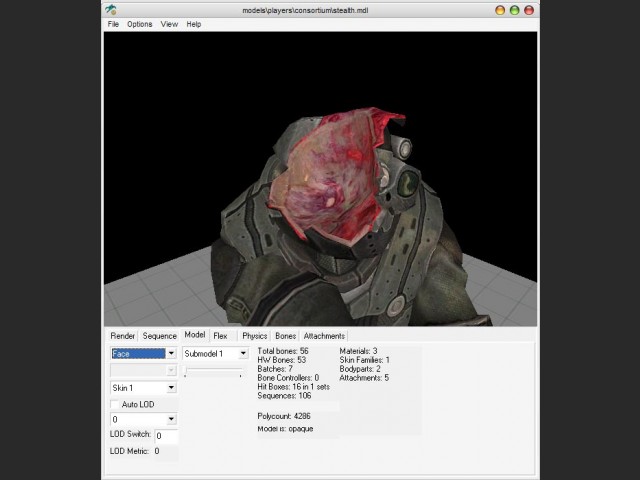Click the 3D model viewport
Viewport: 640px width, 480px height.
click(x=320, y=179)
